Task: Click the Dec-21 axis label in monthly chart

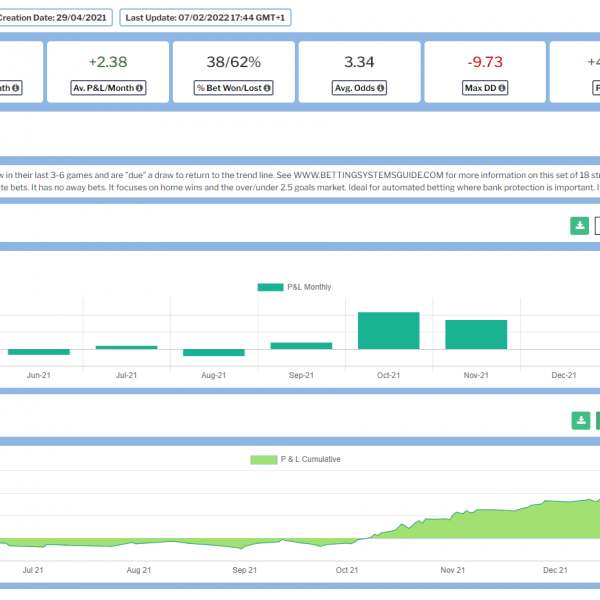Action: 564,375
